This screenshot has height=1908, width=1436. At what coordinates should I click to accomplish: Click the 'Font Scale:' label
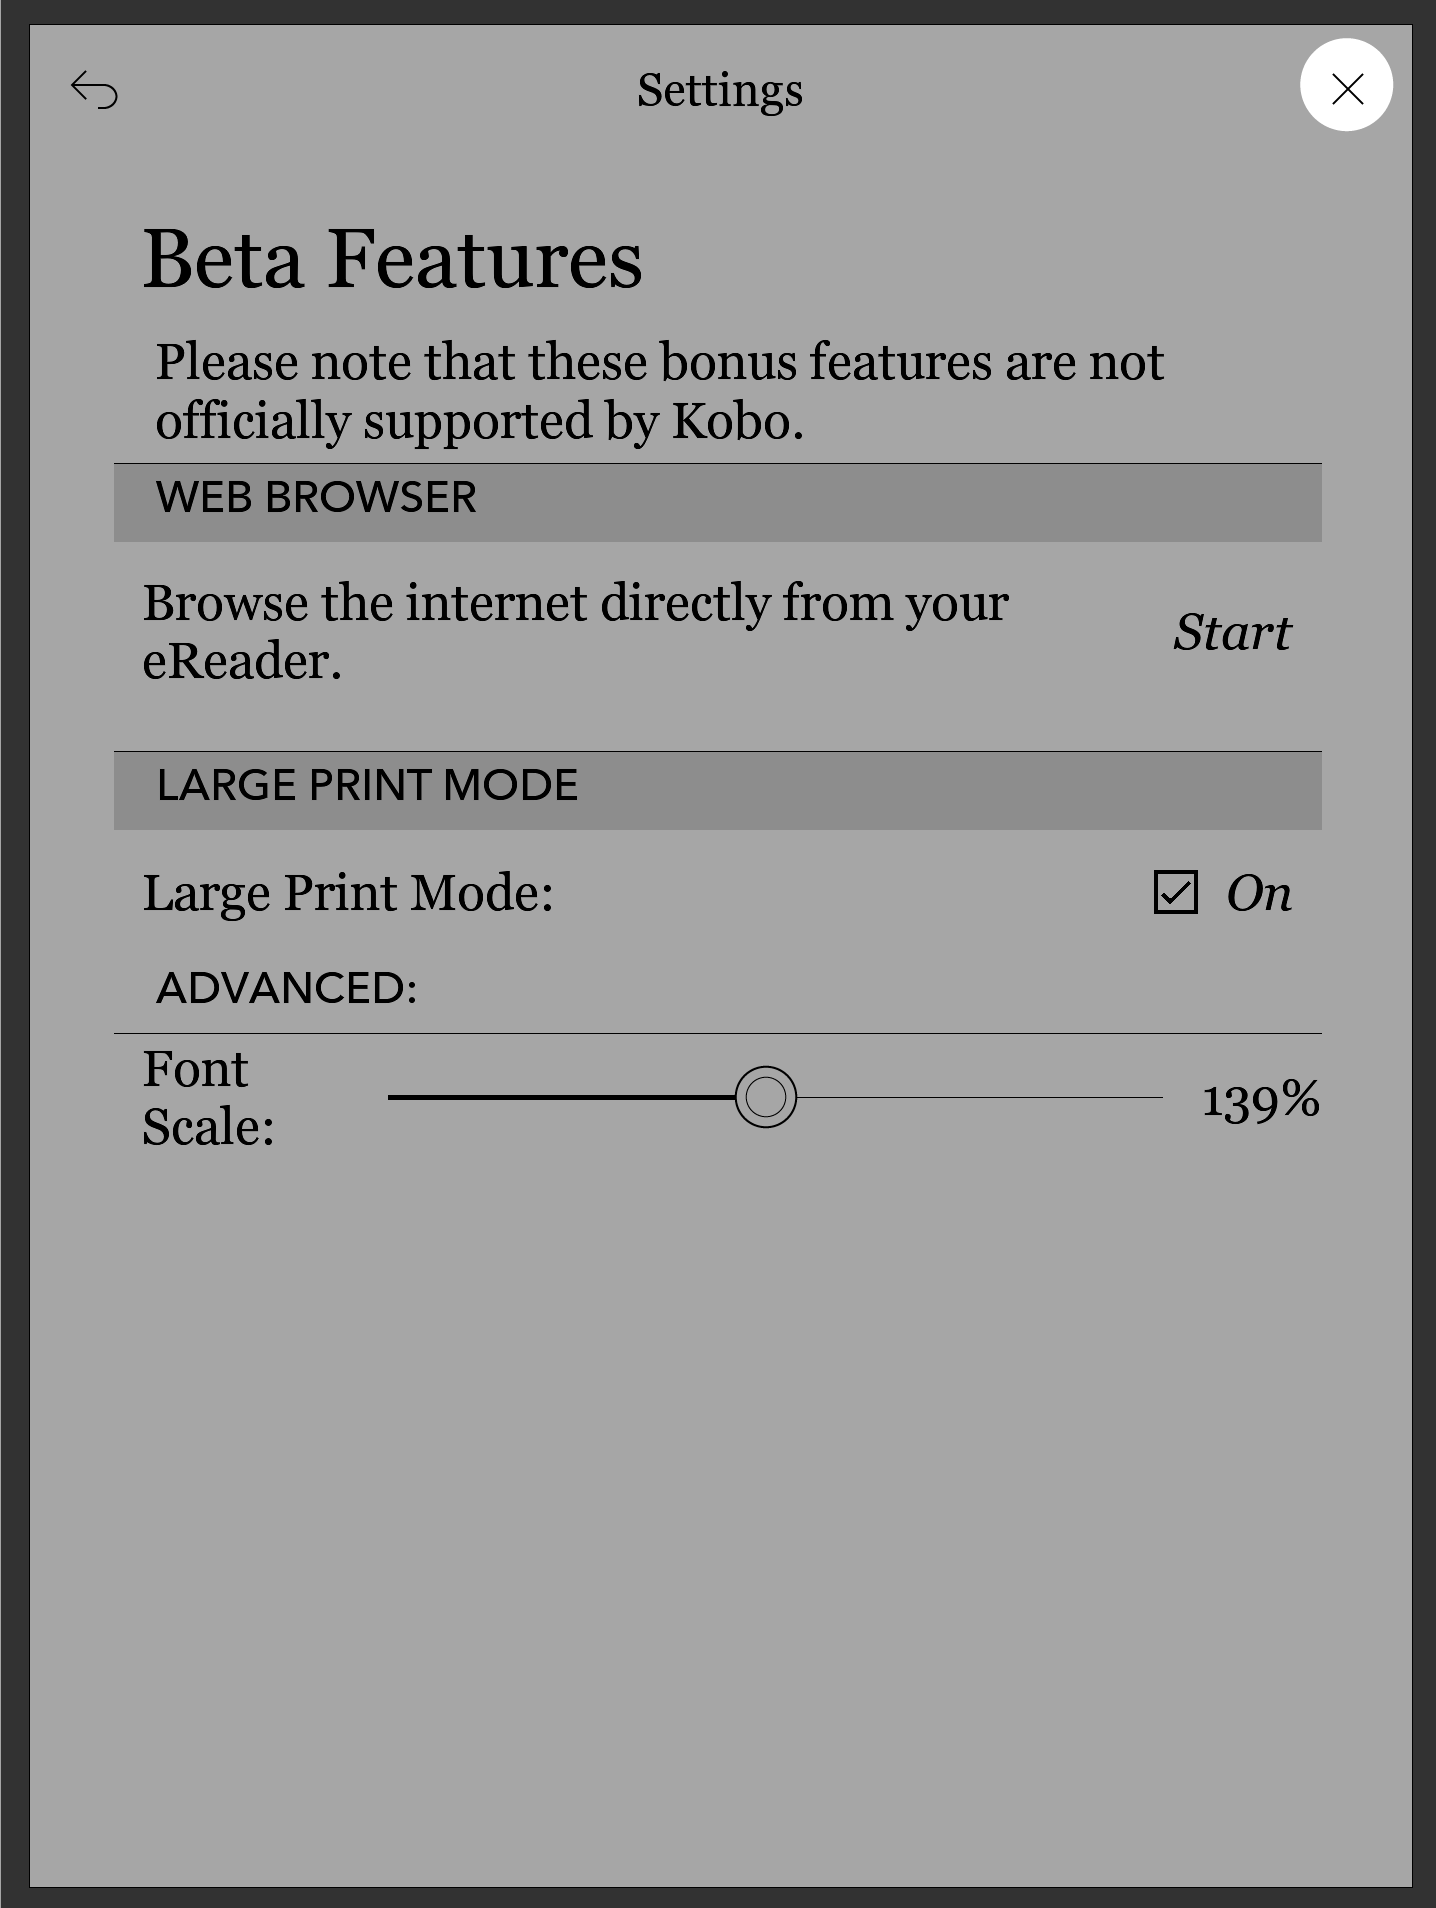(208, 1098)
